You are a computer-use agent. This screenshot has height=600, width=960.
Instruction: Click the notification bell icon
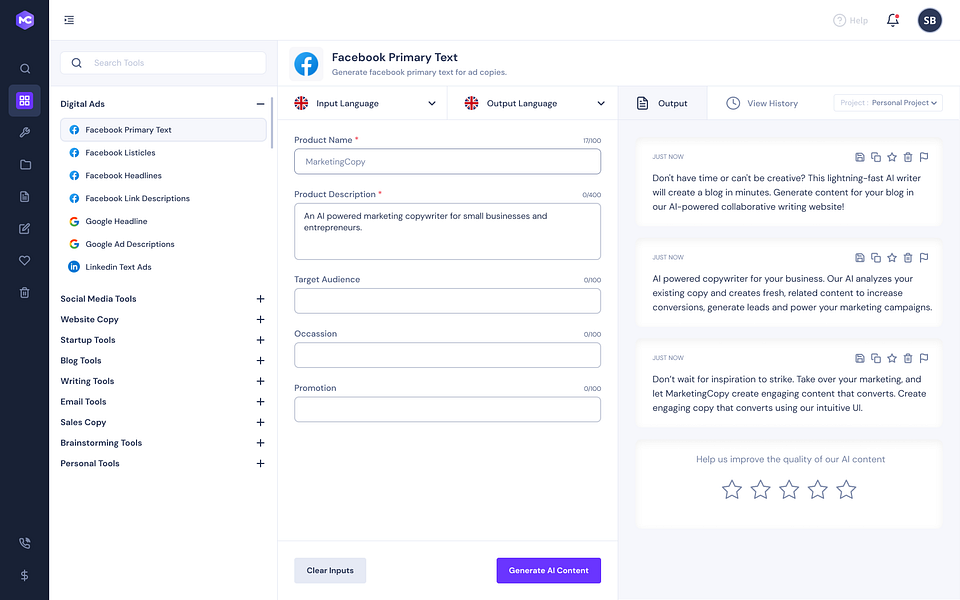coord(893,20)
